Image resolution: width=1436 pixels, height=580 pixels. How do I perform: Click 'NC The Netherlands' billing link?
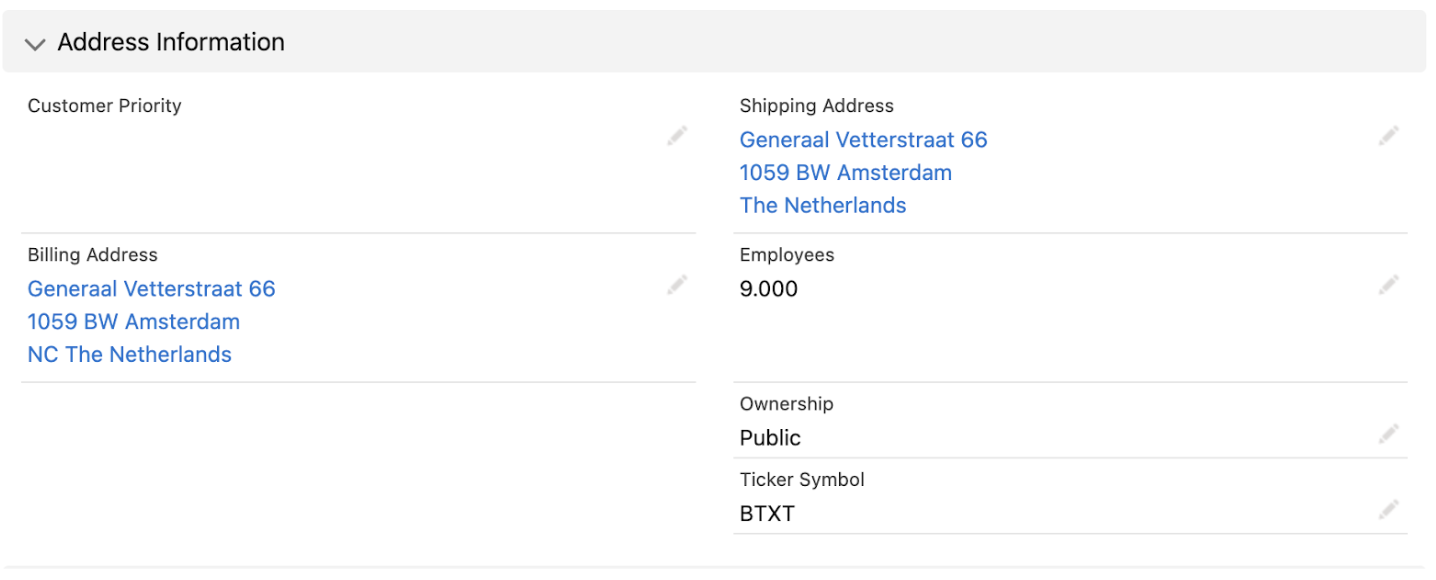point(129,354)
